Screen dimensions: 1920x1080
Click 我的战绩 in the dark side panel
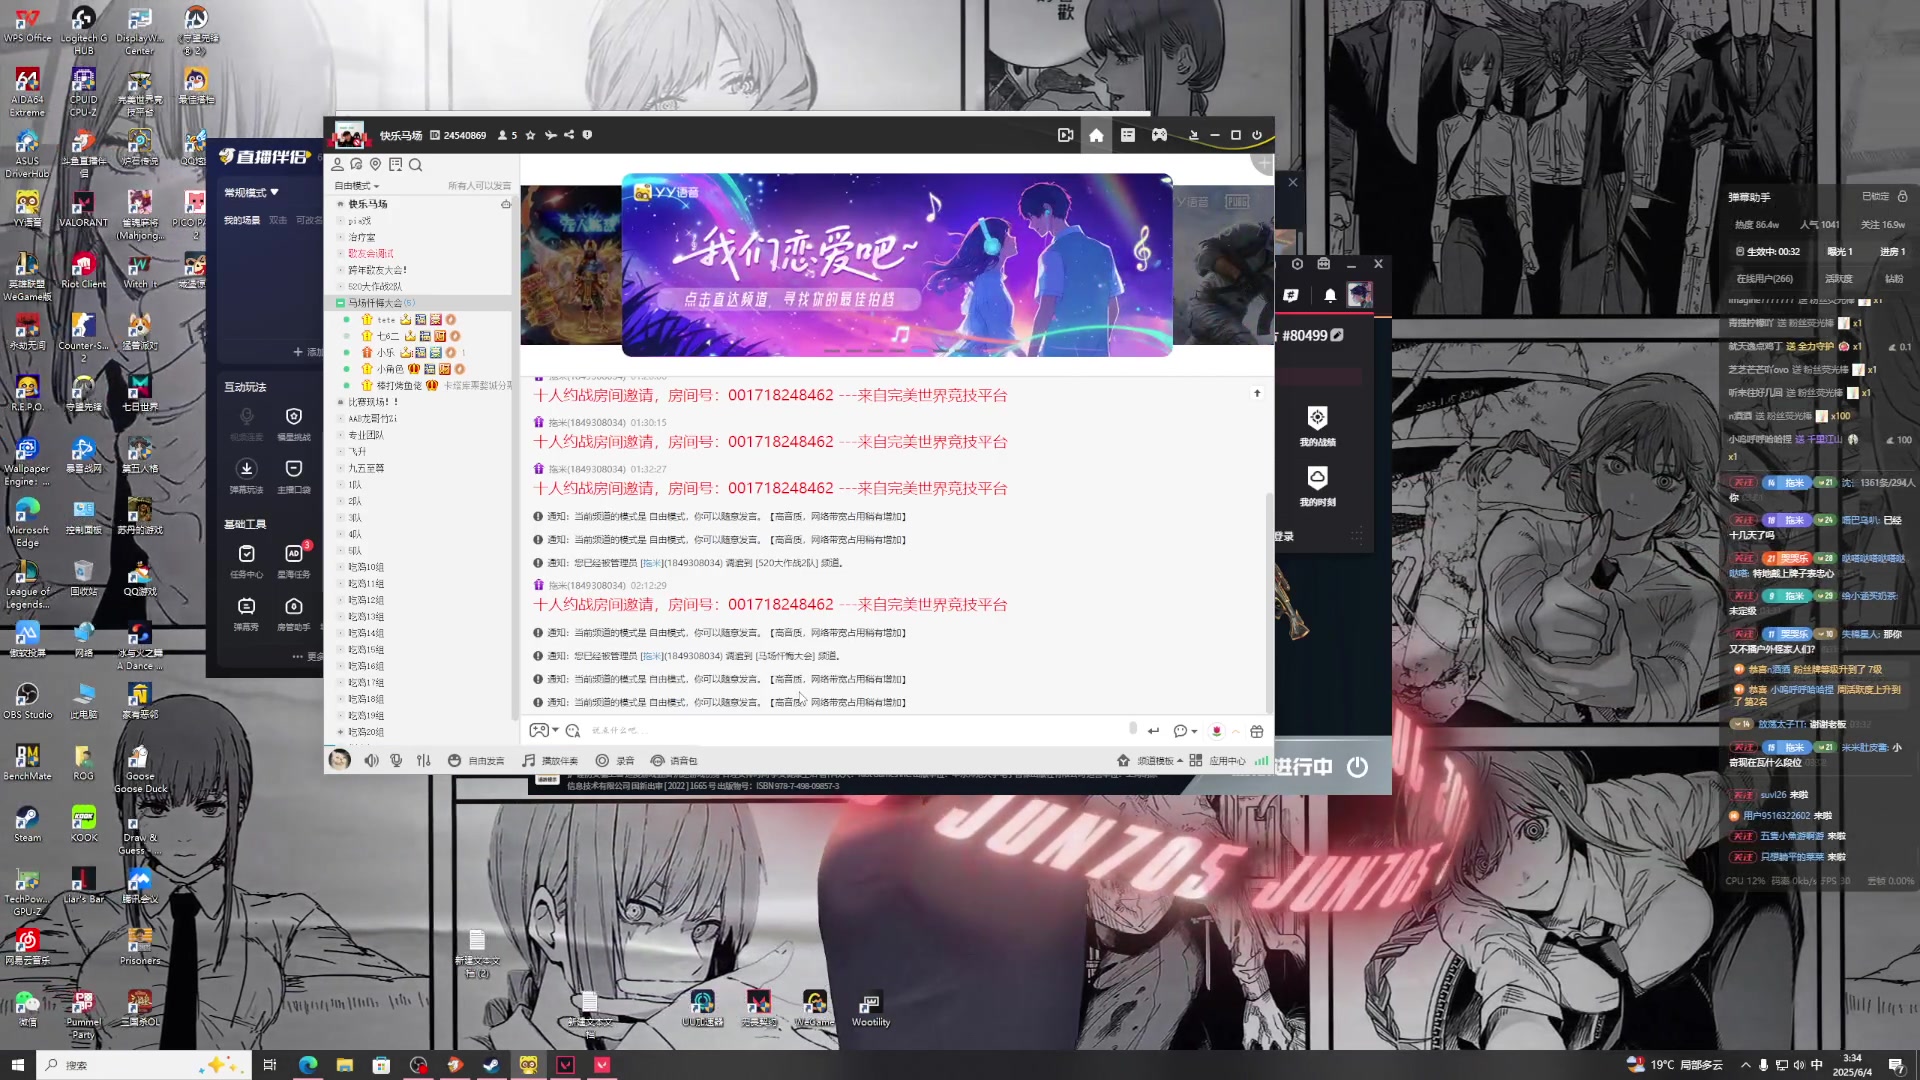pos(1317,426)
